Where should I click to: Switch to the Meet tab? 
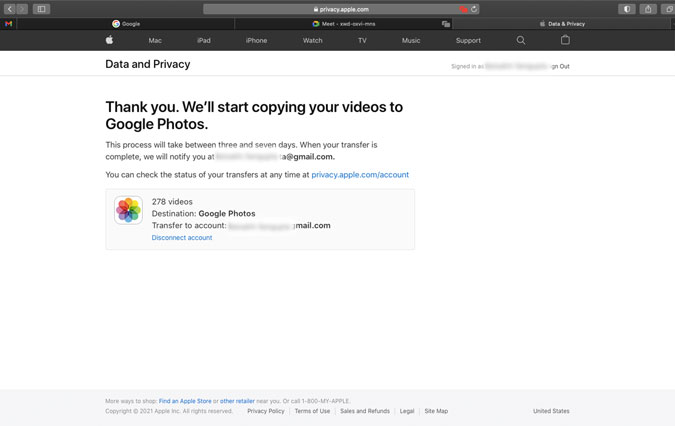(344, 24)
